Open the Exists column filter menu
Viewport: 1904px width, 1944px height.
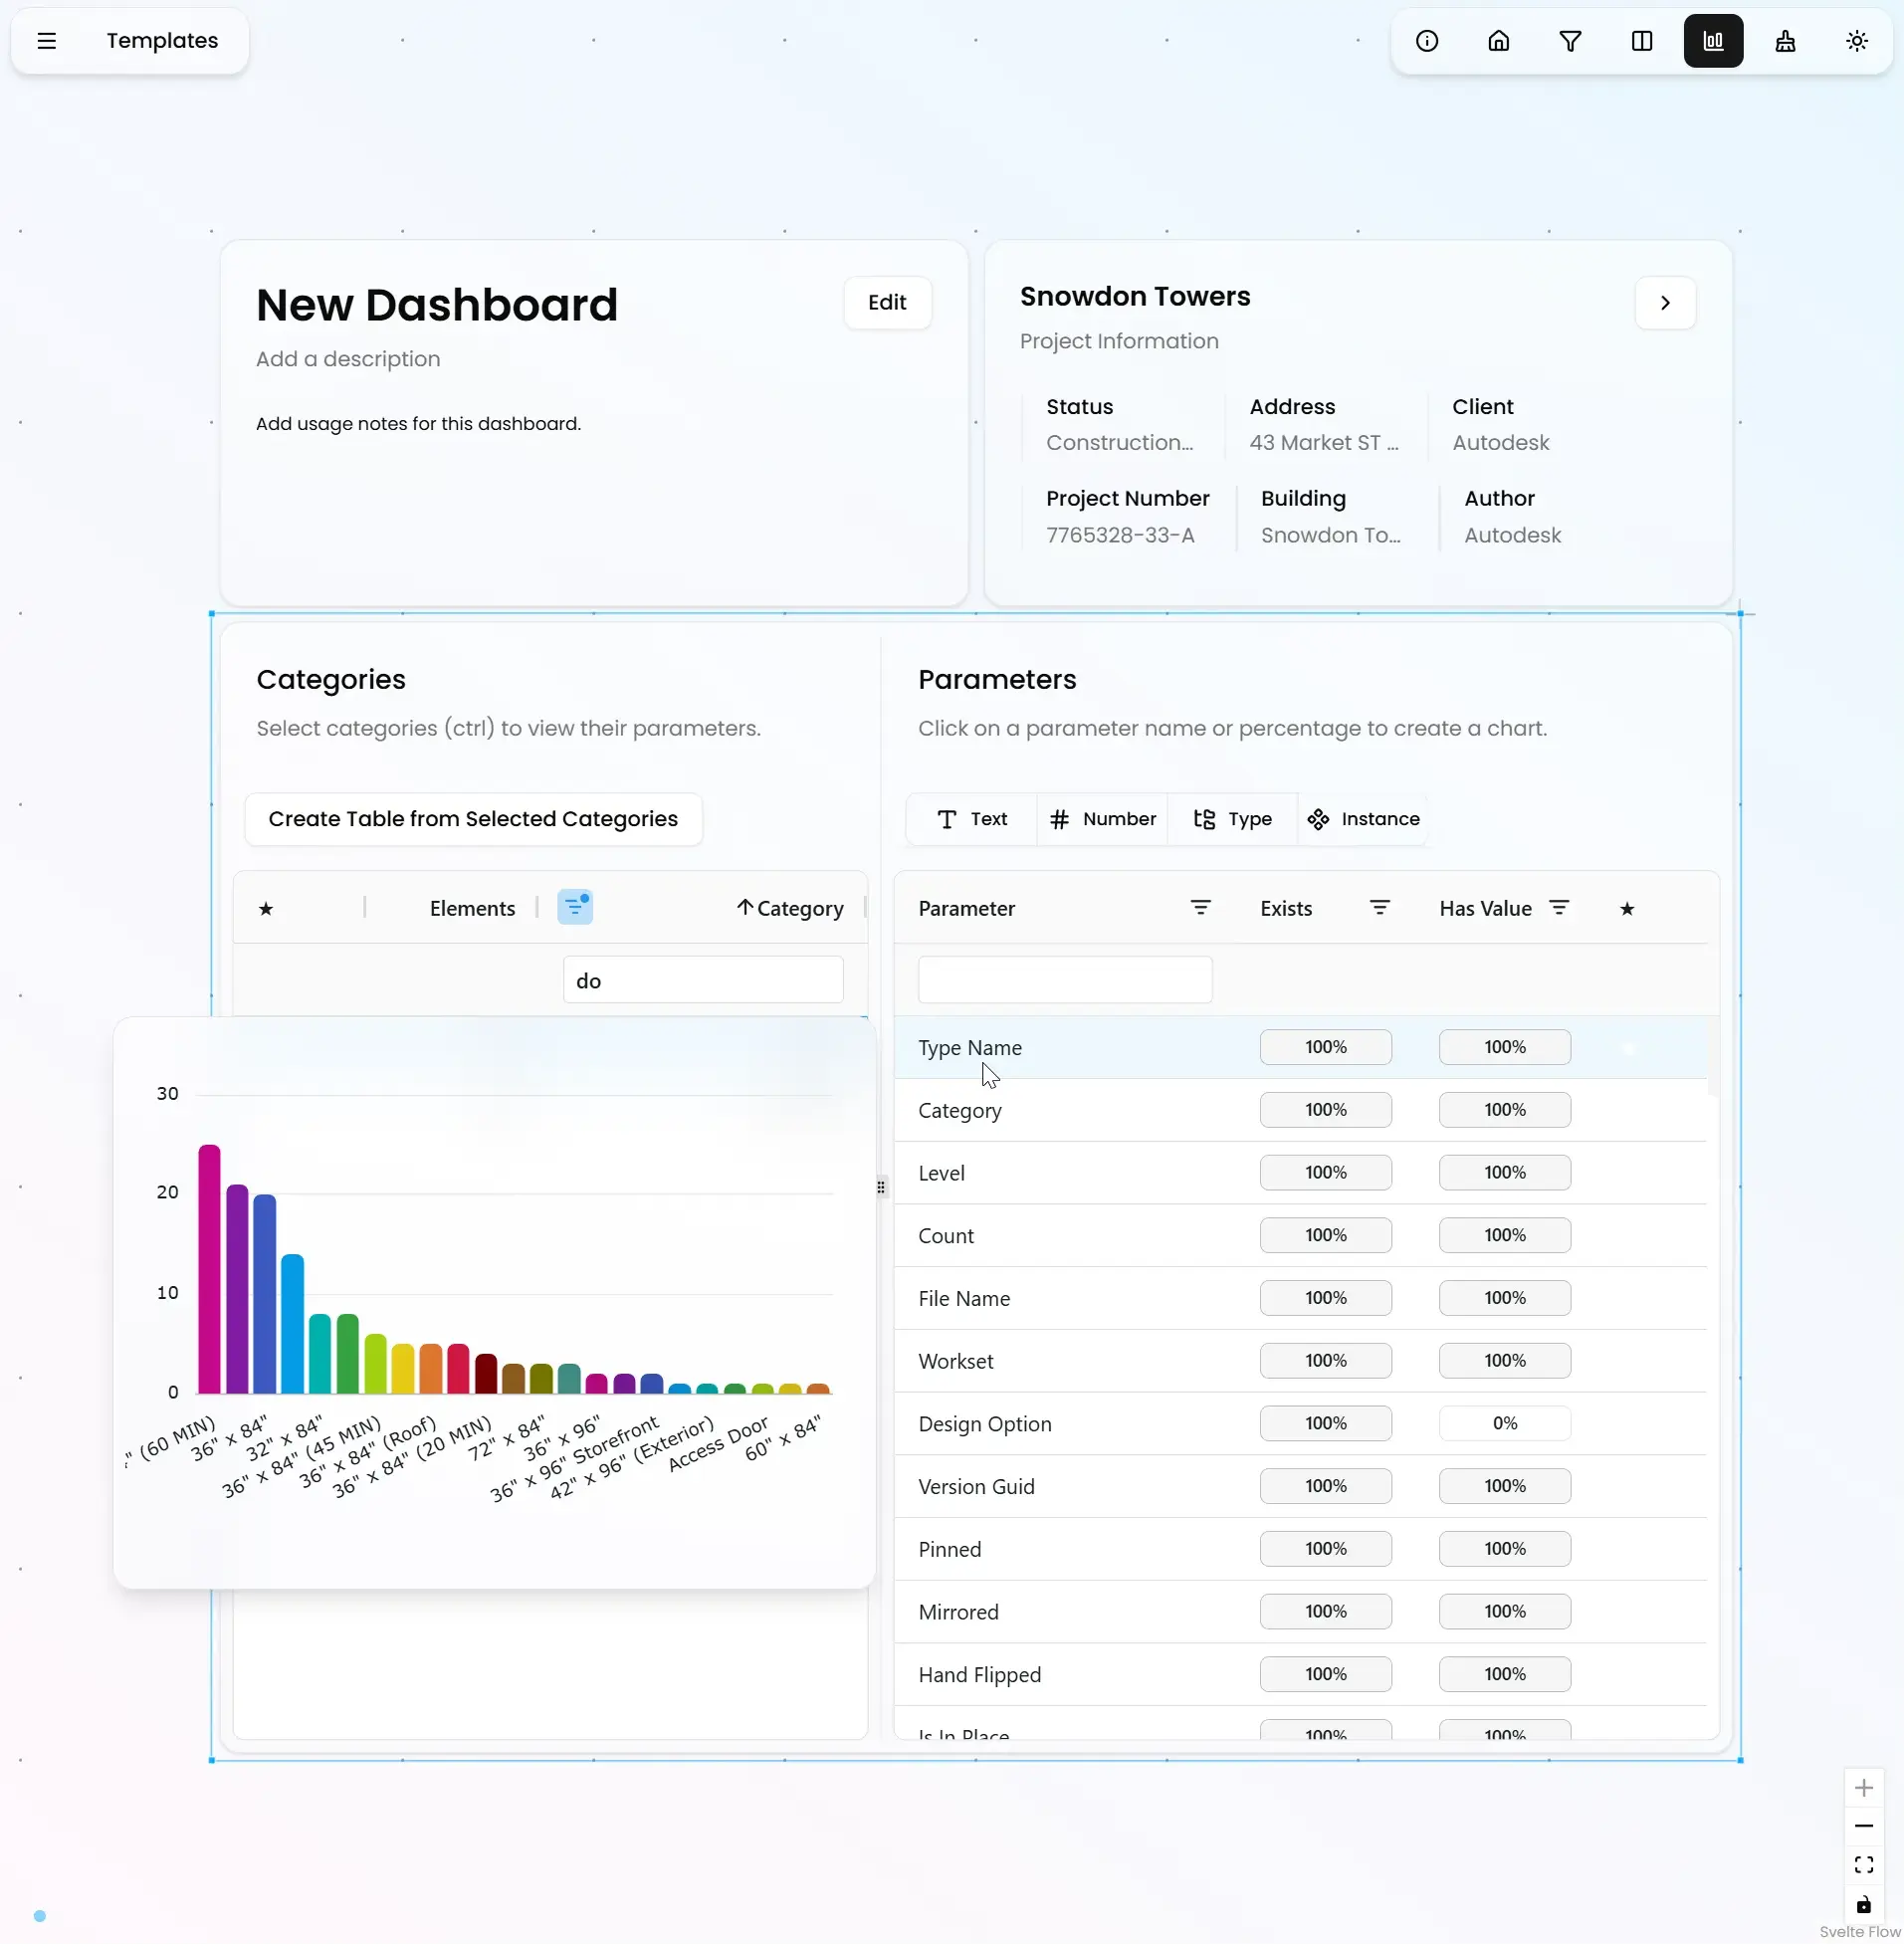pyautogui.click(x=1379, y=907)
